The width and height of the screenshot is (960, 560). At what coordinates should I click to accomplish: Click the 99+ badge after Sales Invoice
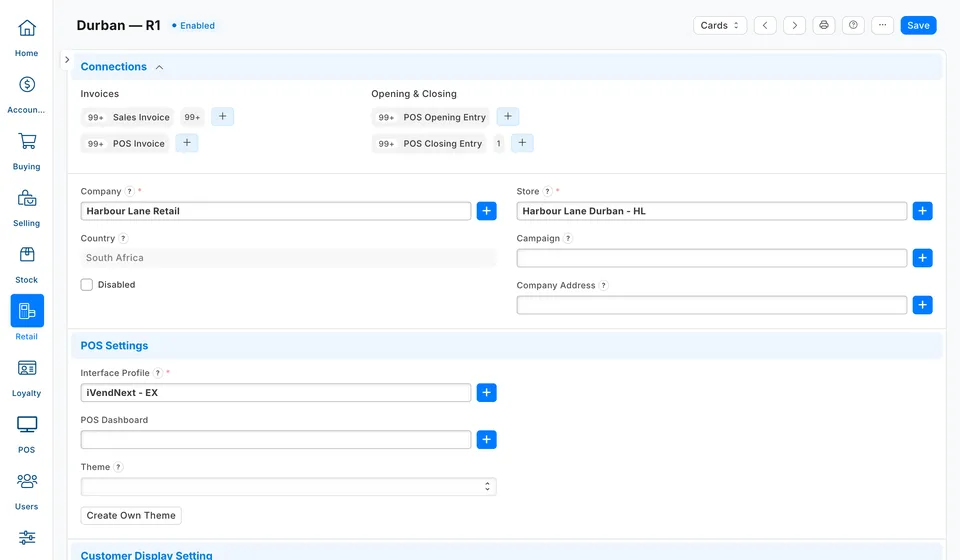point(192,117)
